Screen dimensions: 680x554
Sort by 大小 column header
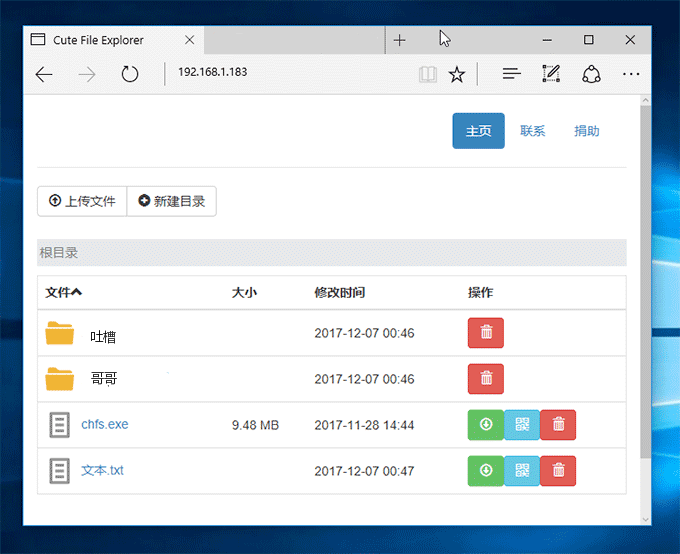pos(244,292)
